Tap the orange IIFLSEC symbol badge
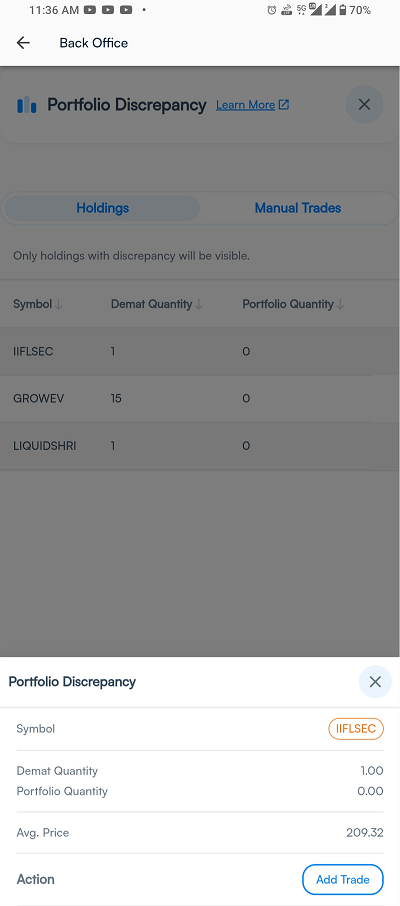Viewport: 400px width, 906px height. (x=356, y=729)
